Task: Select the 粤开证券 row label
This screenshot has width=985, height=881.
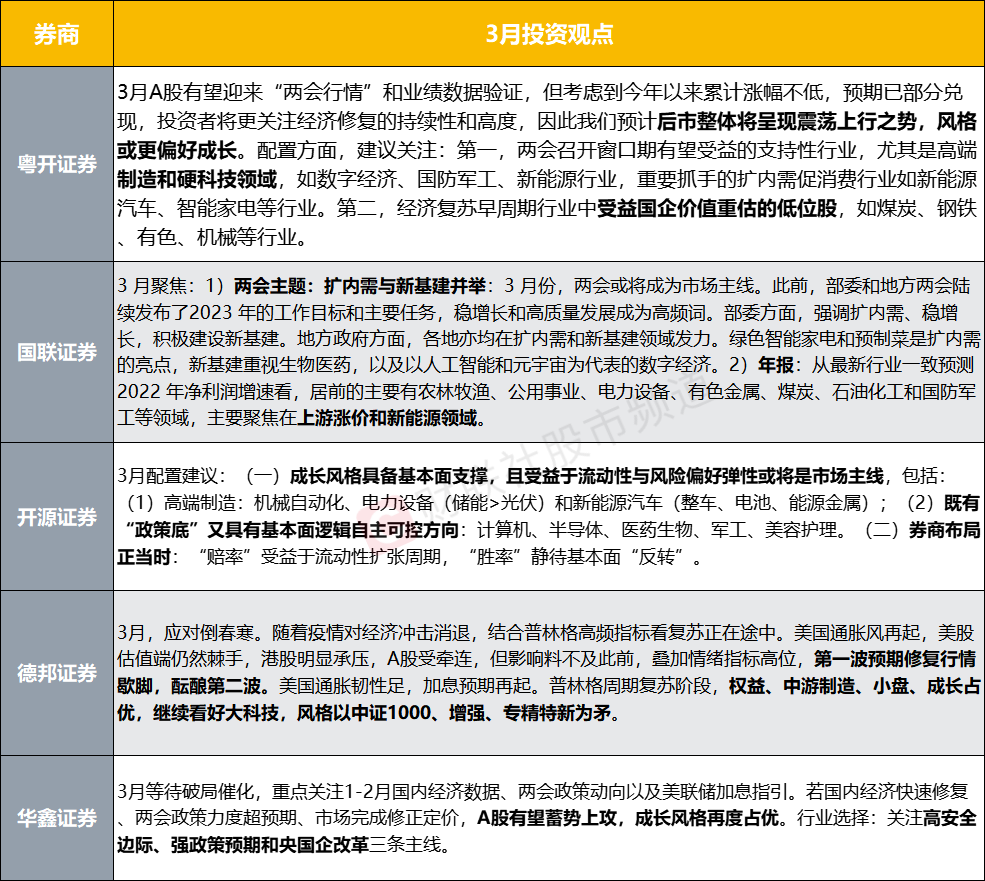Action: [x=57, y=165]
